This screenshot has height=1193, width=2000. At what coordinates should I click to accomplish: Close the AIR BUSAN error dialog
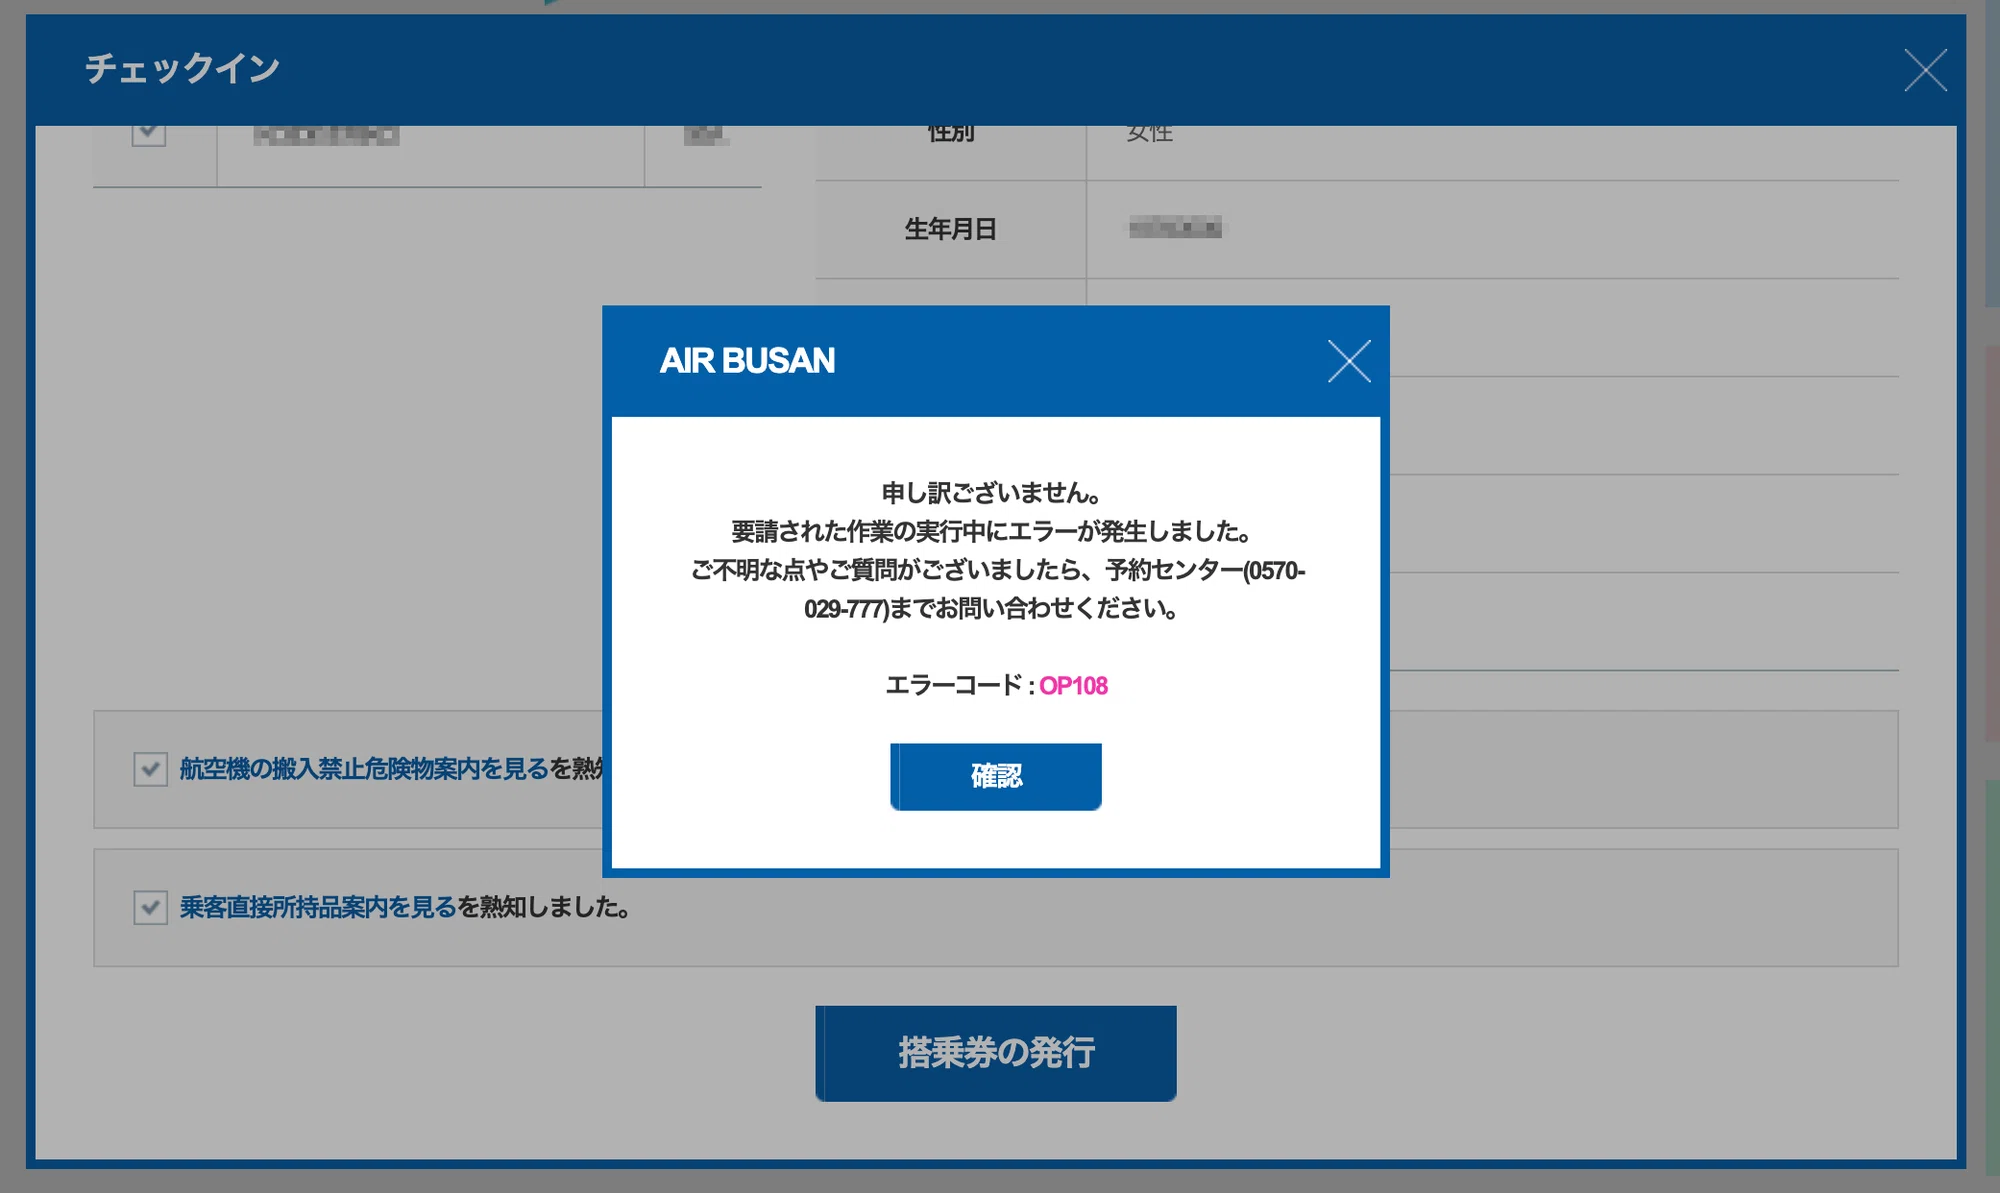[1349, 361]
